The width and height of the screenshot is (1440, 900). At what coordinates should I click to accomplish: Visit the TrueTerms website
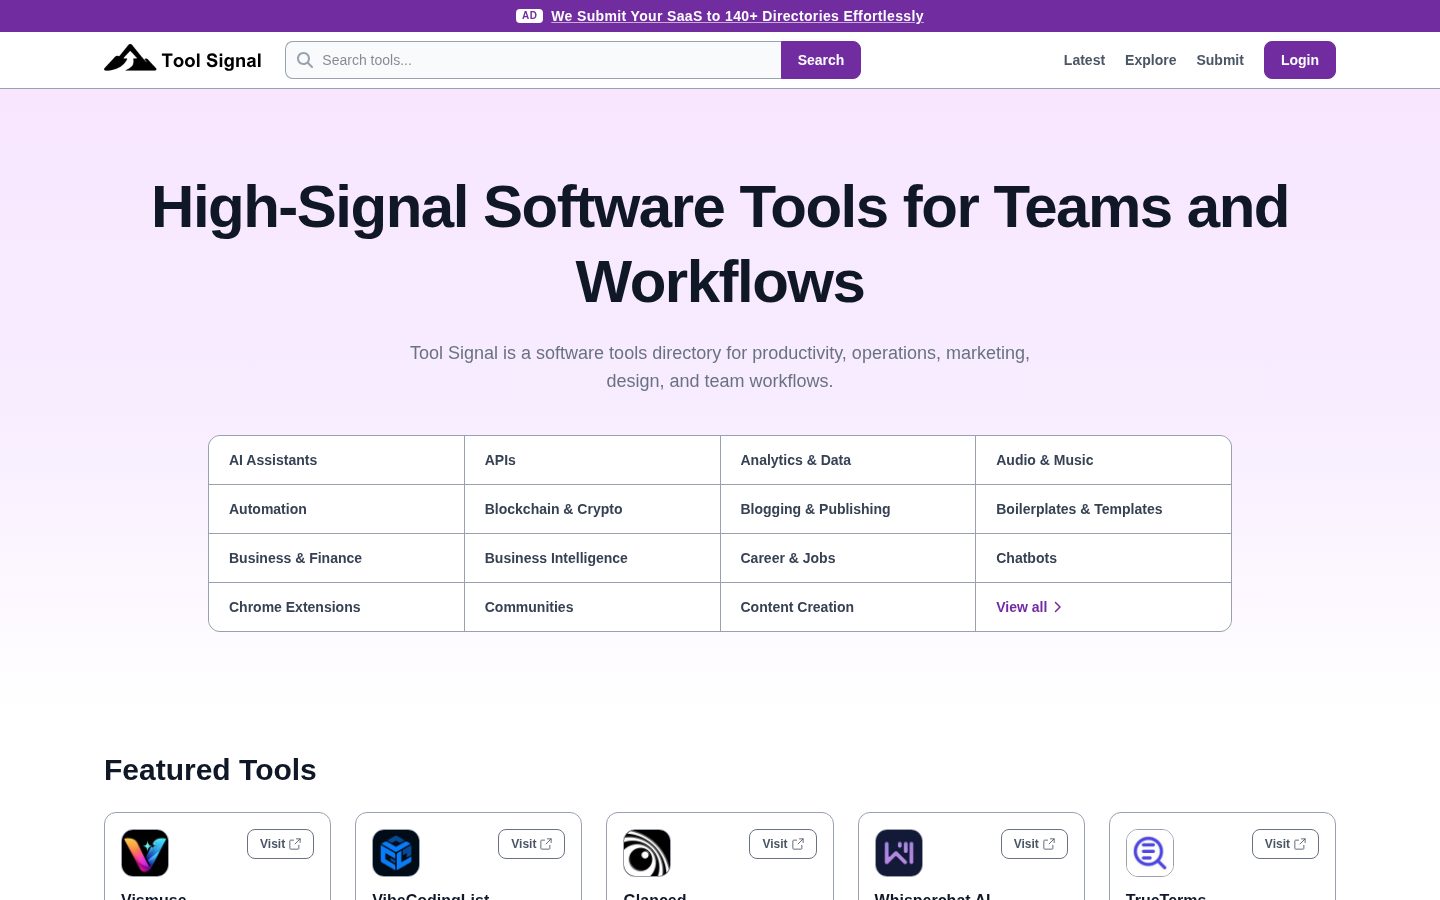[x=1285, y=844]
